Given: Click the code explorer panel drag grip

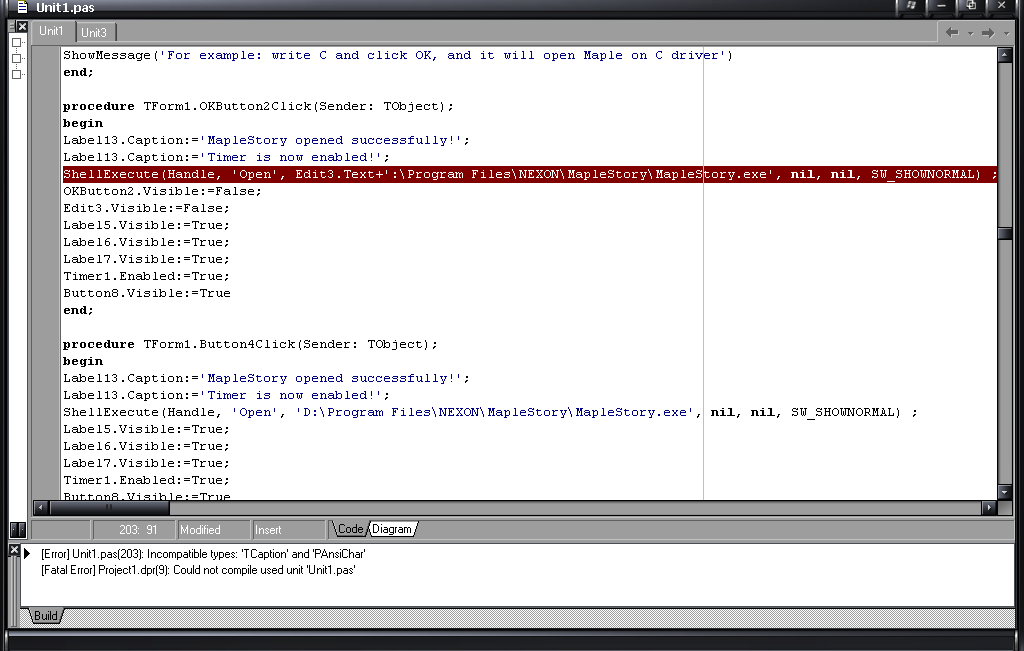Looking at the screenshot, I should tap(11, 27).
